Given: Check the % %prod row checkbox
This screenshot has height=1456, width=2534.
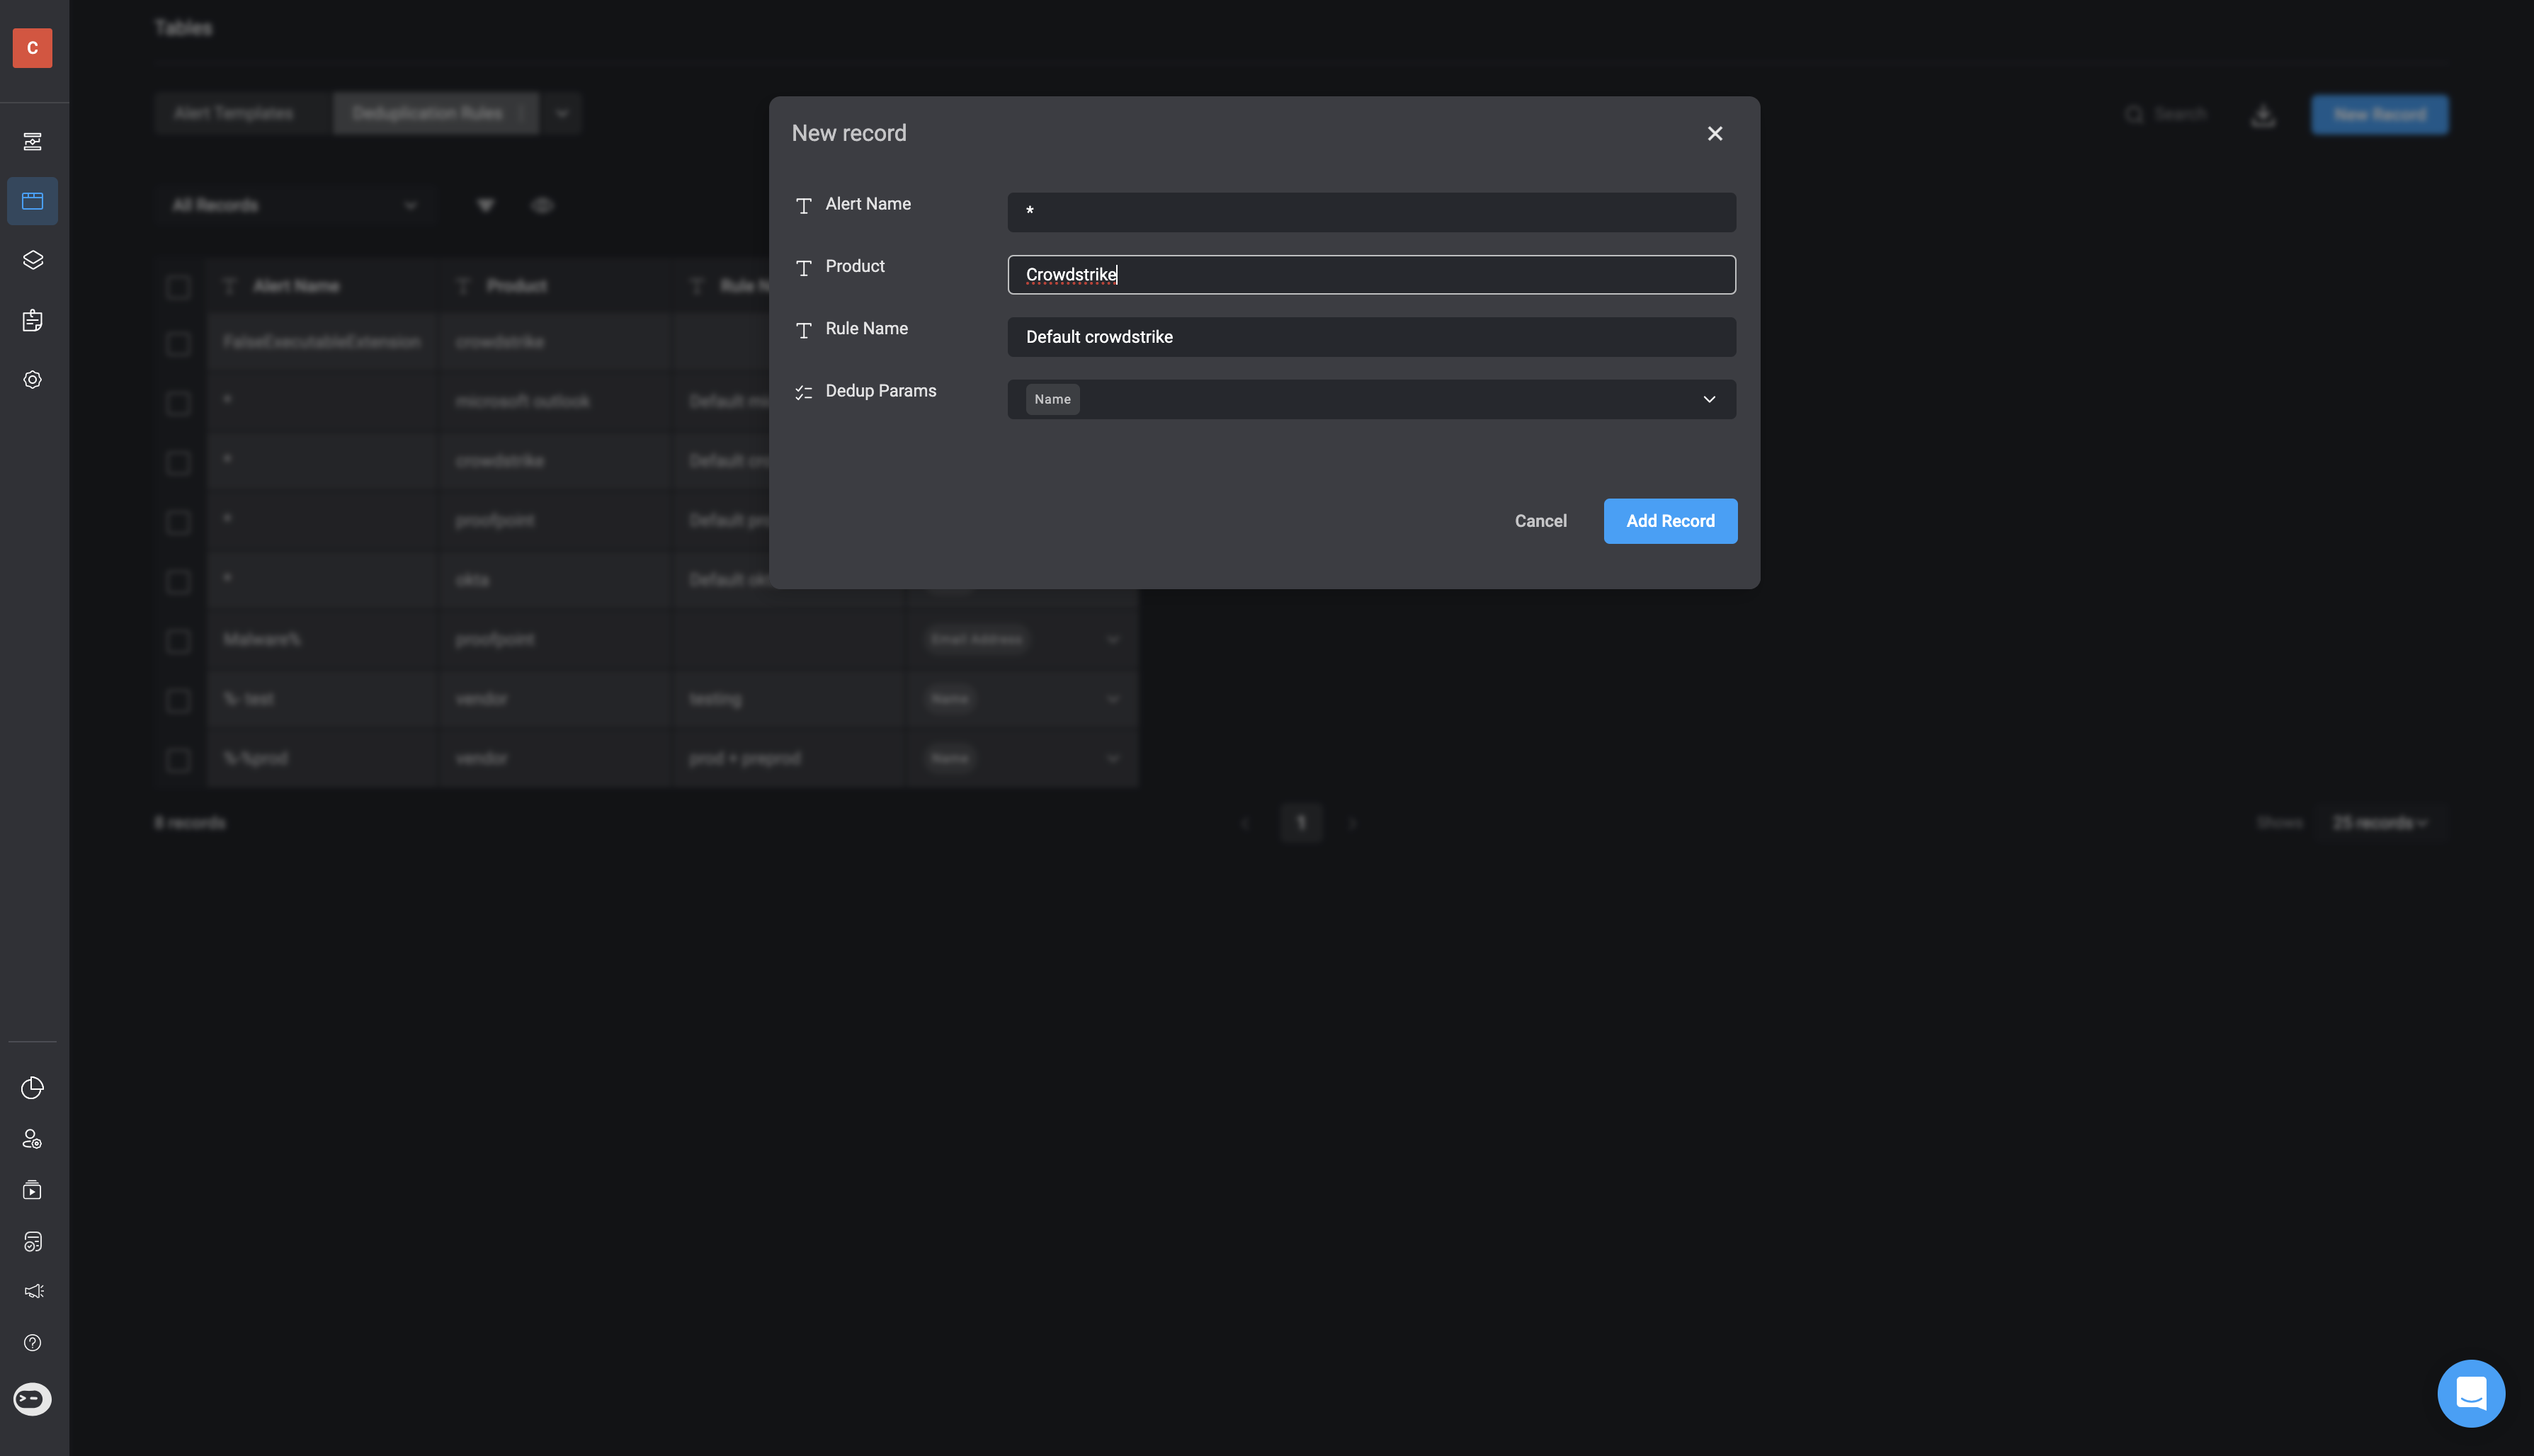Looking at the screenshot, I should pyautogui.click(x=178, y=760).
